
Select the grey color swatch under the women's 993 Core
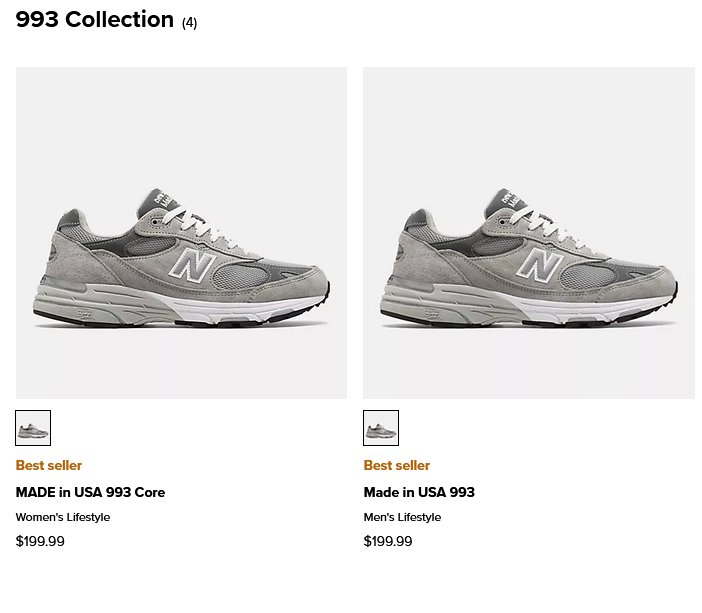33,428
